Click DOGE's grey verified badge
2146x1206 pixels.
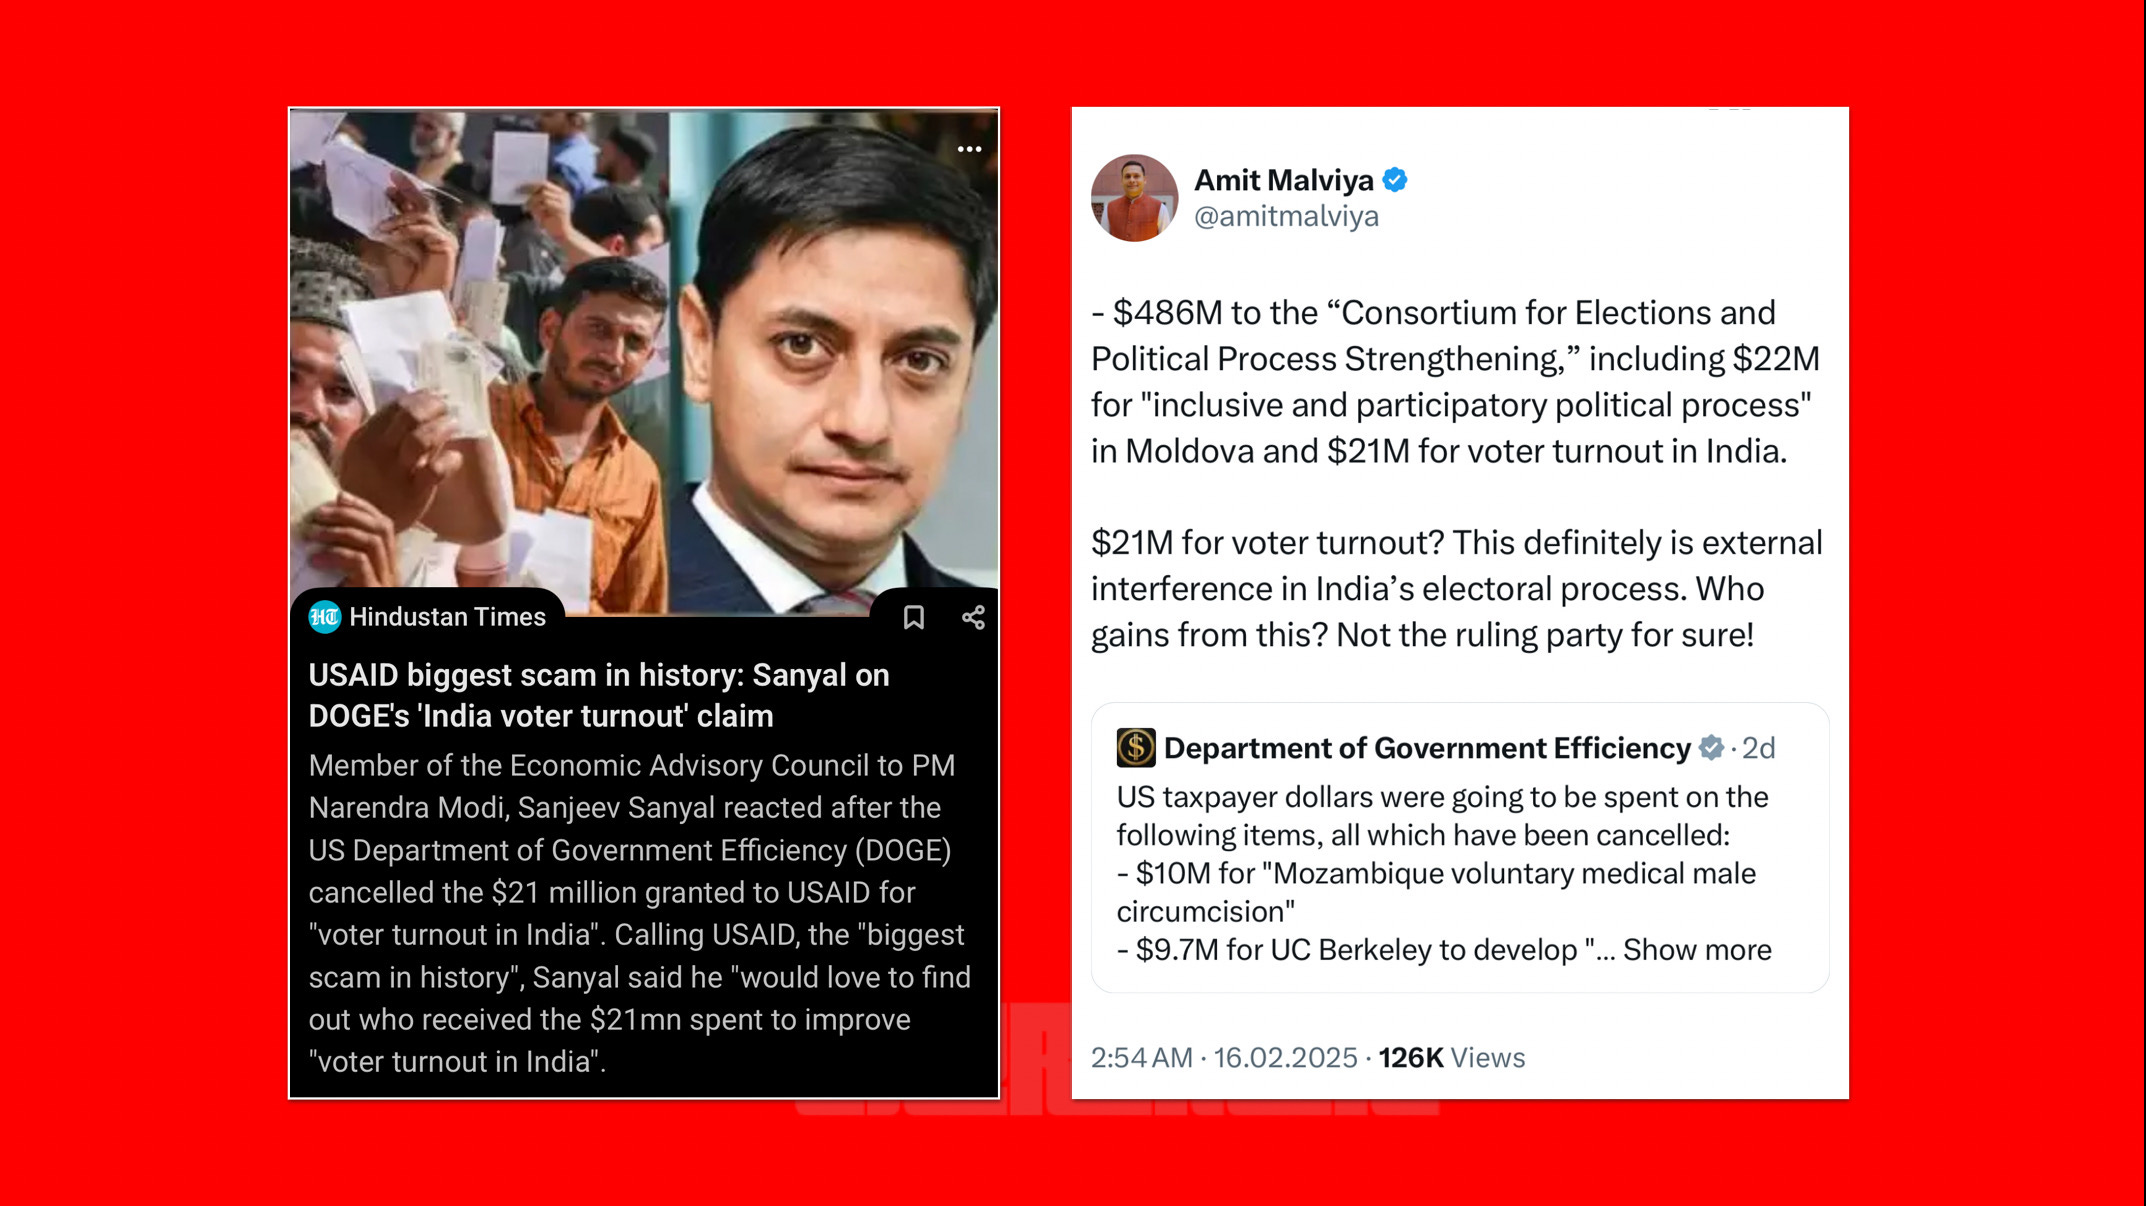coord(1711,748)
